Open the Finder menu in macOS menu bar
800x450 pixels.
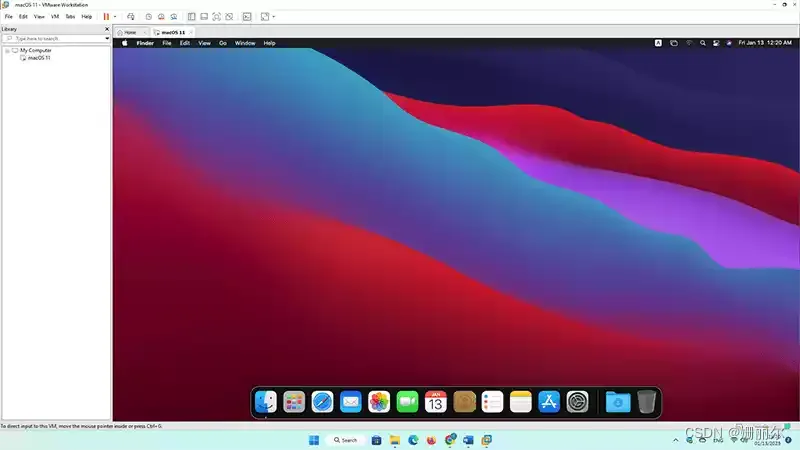pyautogui.click(x=145, y=43)
